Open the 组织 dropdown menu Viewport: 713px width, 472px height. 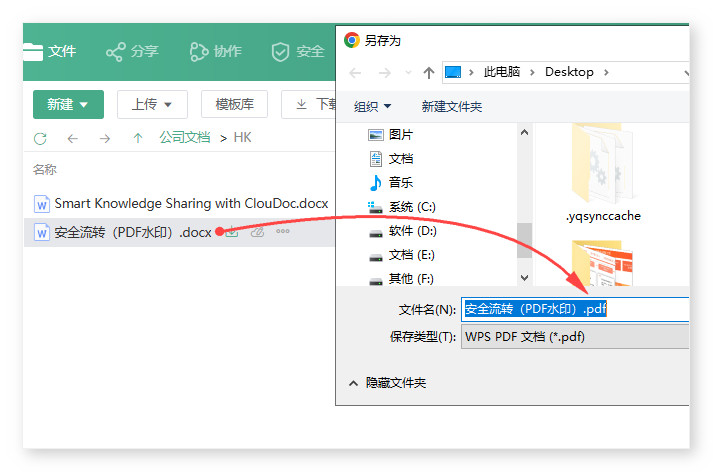tap(372, 106)
